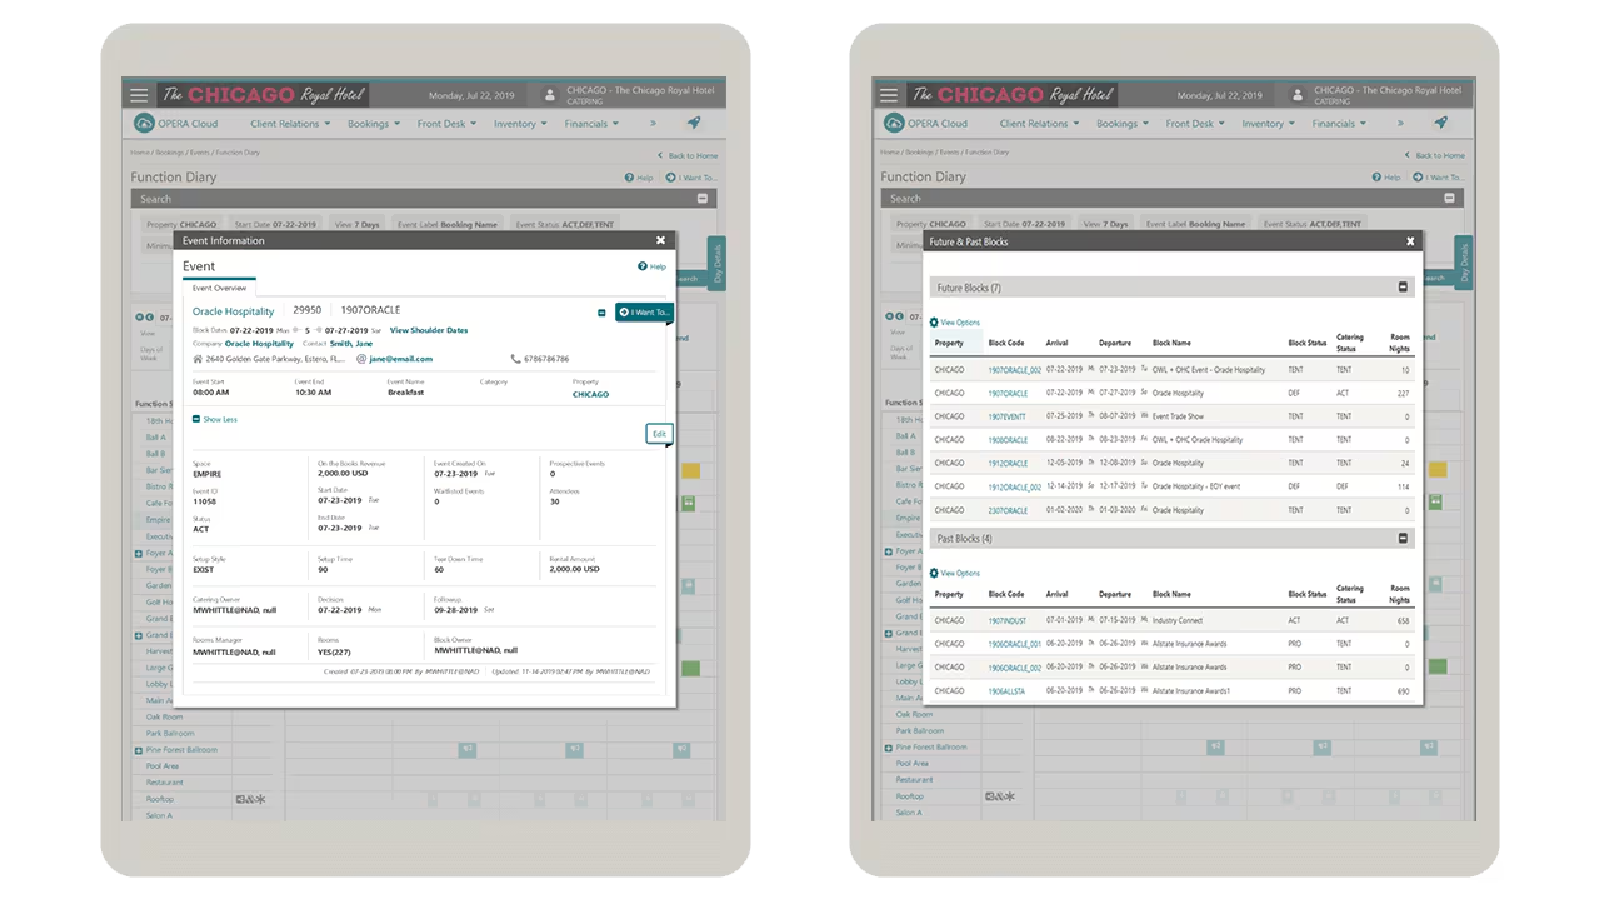Open CHICAGO property link in Event dialog
Screen dimensions: 1600x900
click(x=591, y=394)
